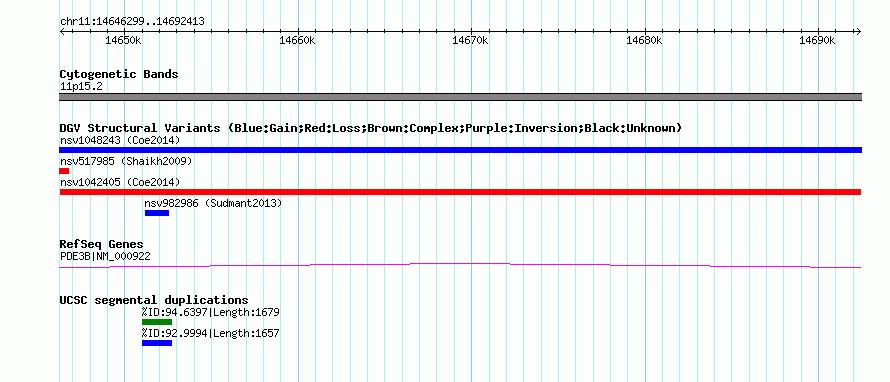
Task: Open the PDE3B|NM_000922 gene label
Action: pos(105,257)
